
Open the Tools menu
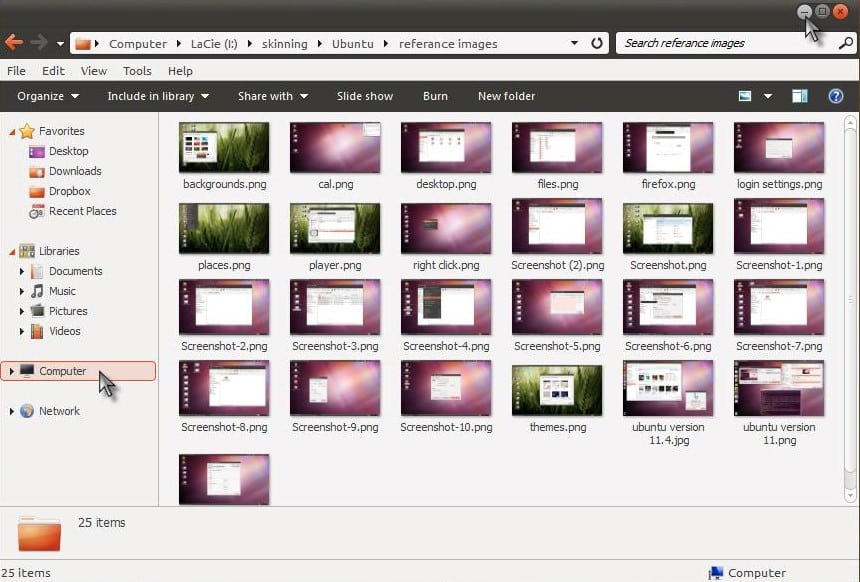(x=137, y=71)
